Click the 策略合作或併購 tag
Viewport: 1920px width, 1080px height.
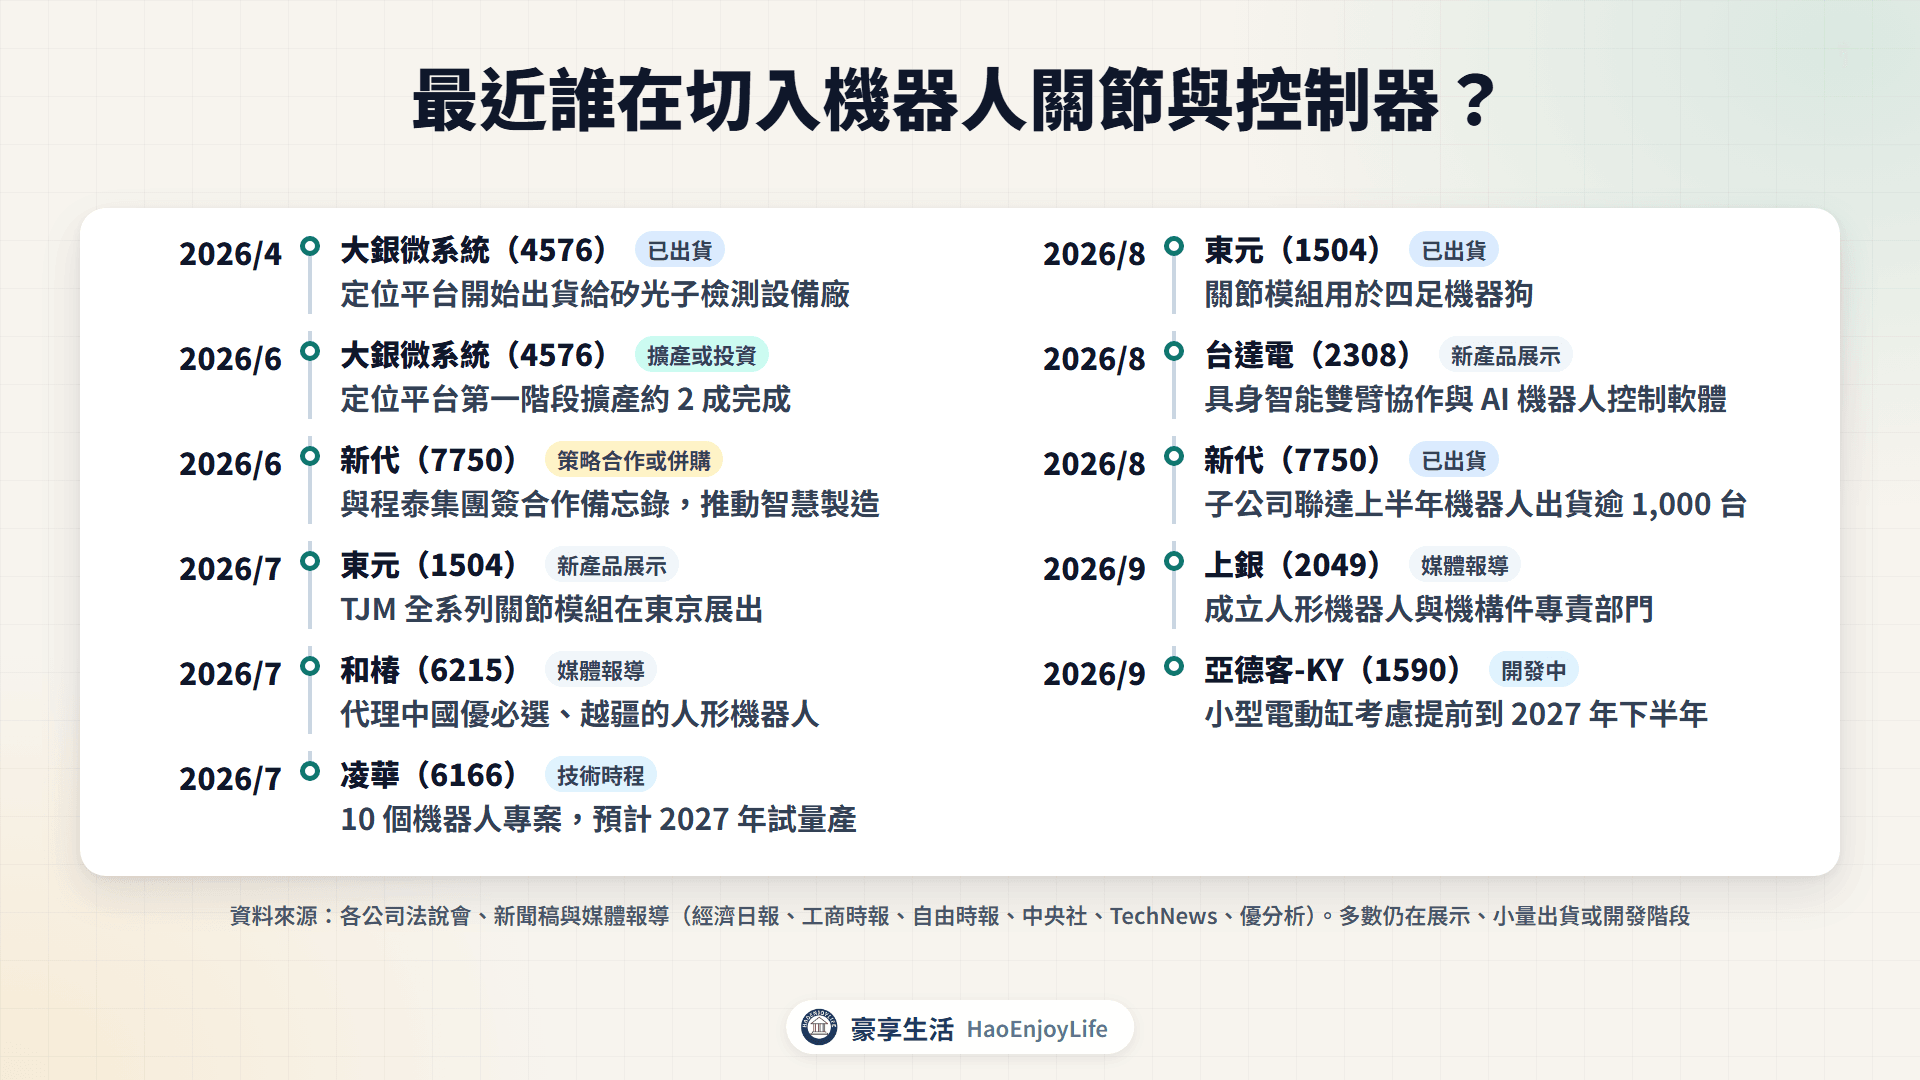tap(634, 460)
